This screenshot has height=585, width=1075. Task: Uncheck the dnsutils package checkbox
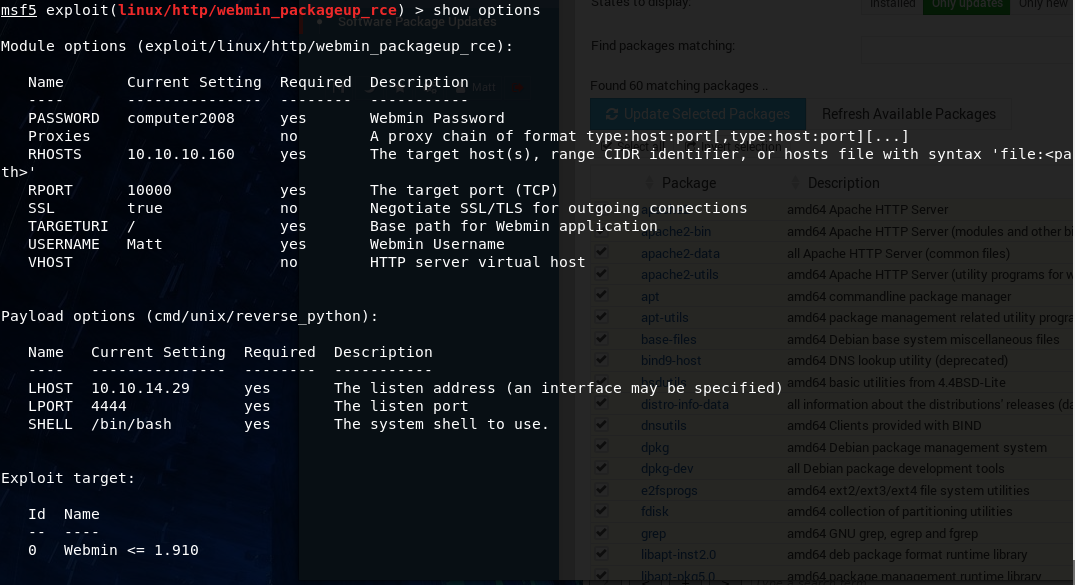point(601,425)
